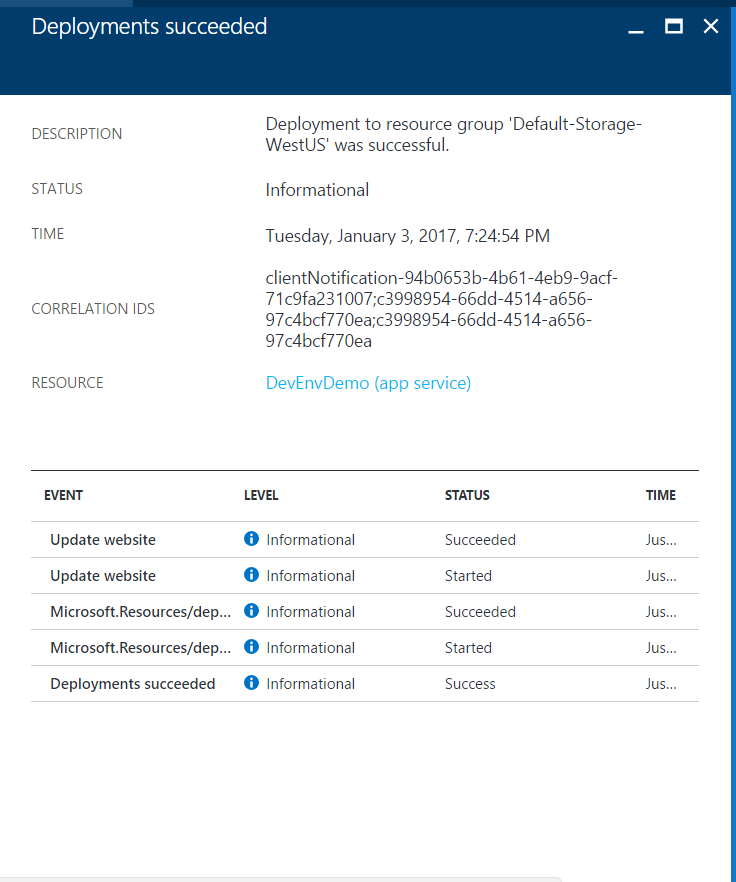Sort table by TIME column header
This screenshot has width=736, height=882.
(661, 496)
